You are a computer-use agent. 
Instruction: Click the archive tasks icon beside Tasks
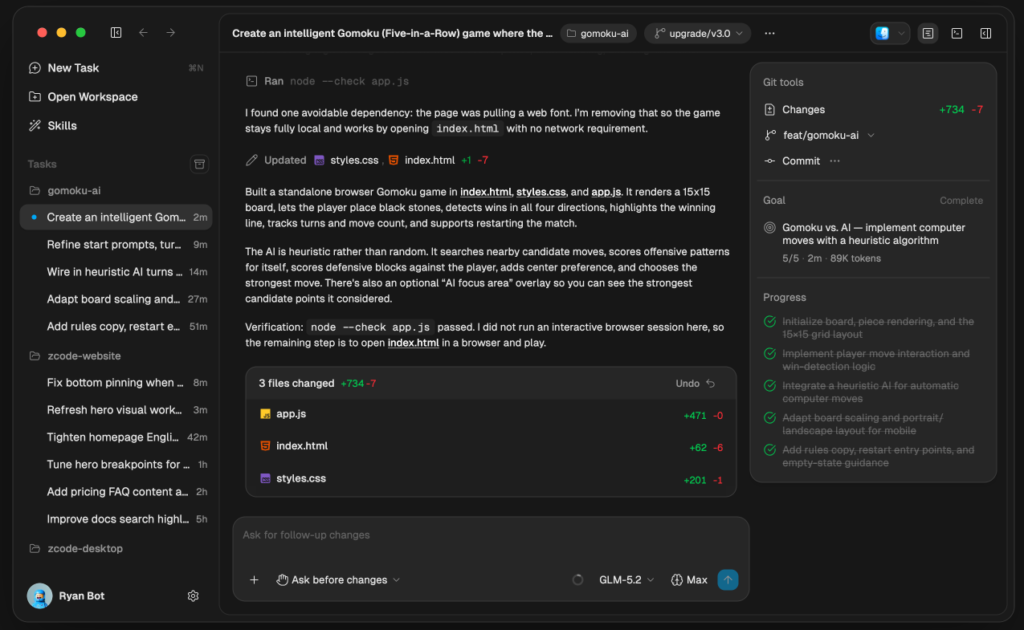click(x=199, y=164)
